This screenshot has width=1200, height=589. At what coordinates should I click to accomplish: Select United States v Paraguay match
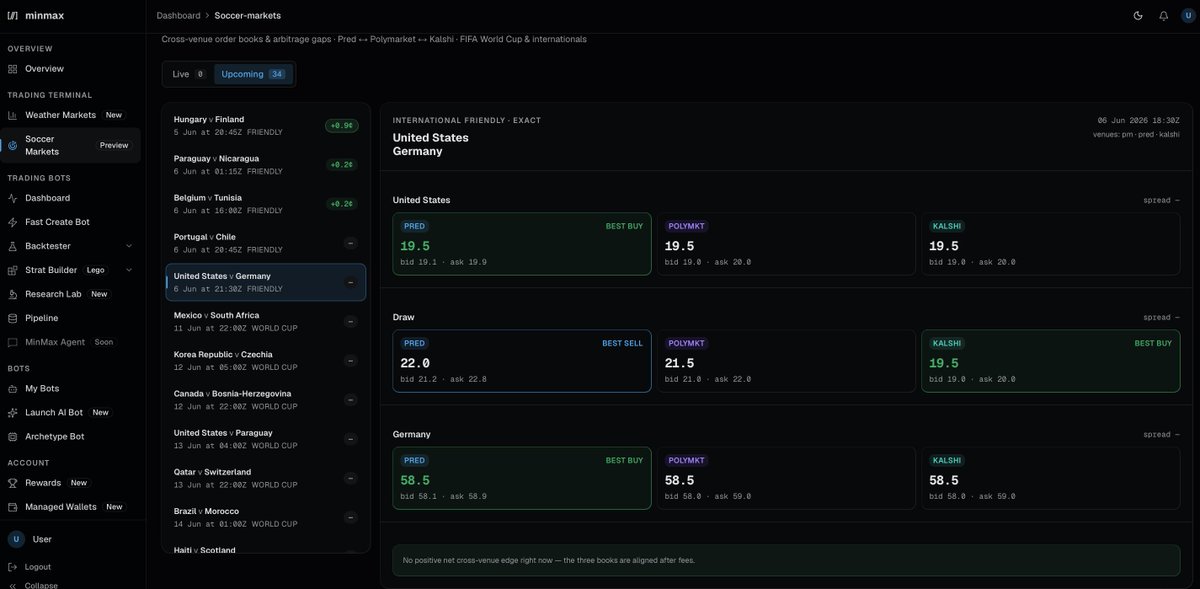[x=265, y=438]
